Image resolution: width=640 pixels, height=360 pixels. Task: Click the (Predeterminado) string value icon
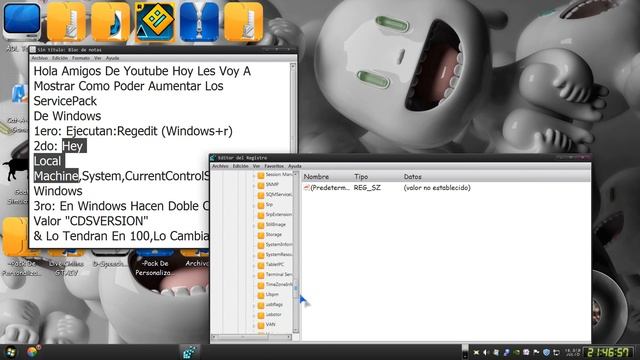[x=307, y=188]
